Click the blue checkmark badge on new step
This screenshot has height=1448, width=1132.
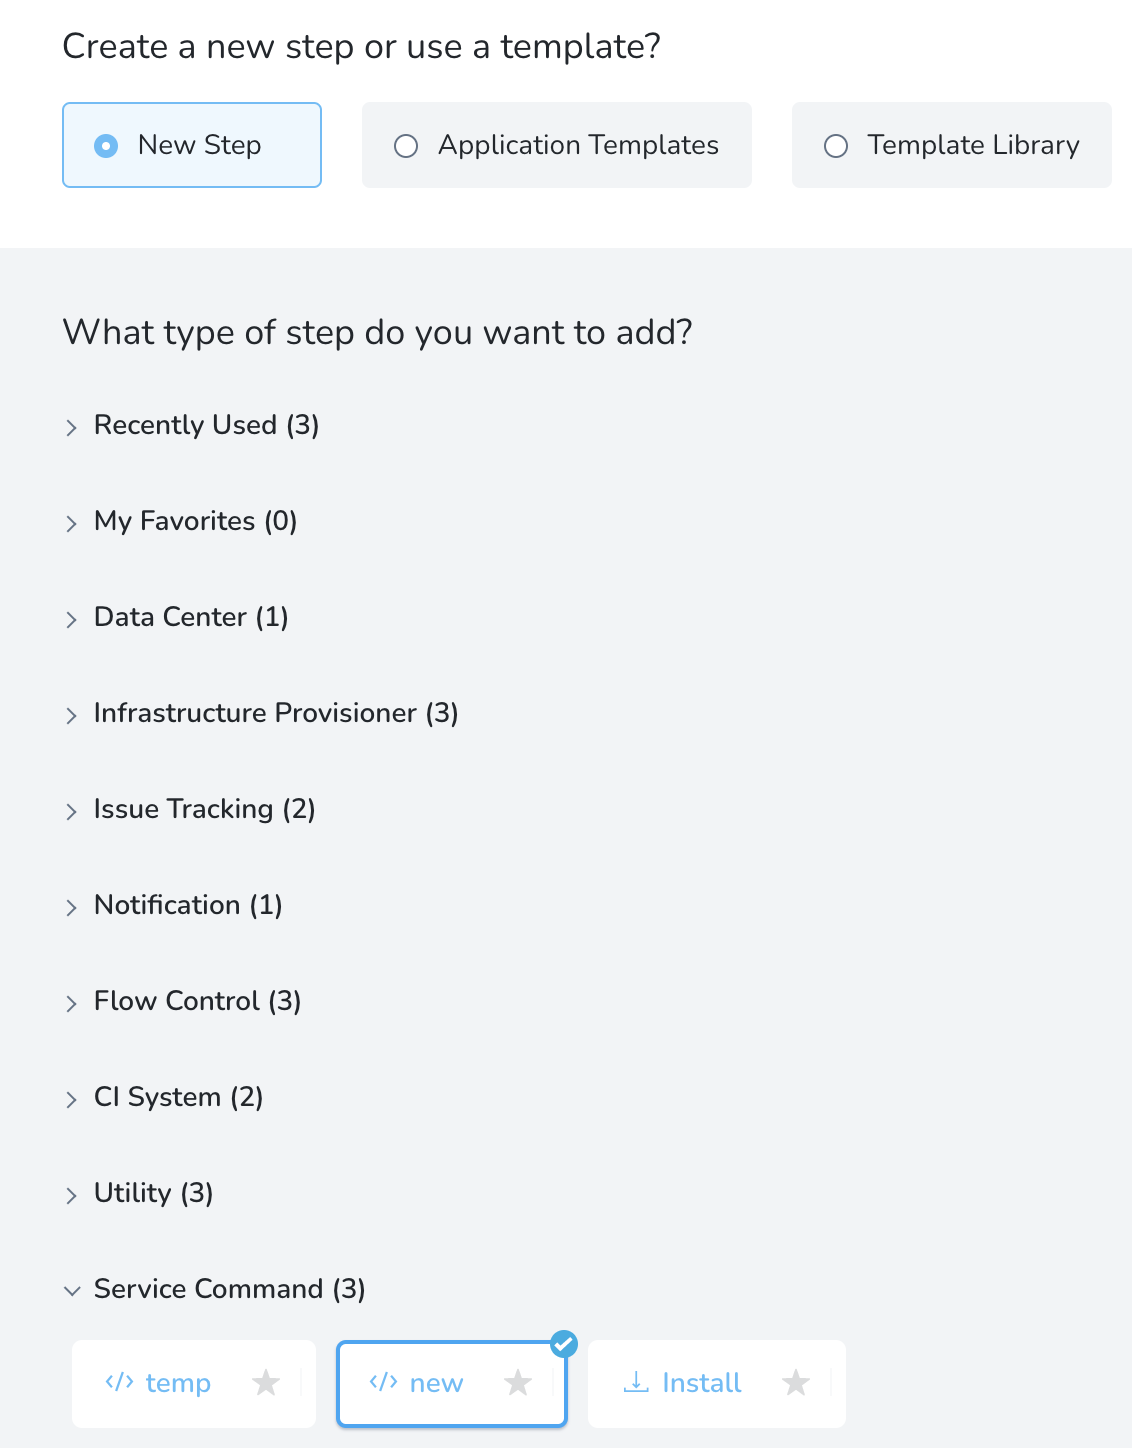pos(564,1343)
